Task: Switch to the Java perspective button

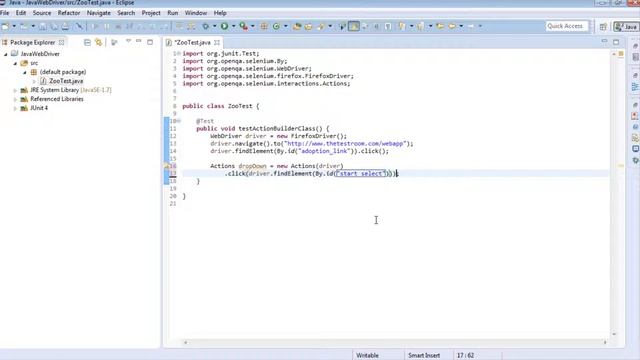Action: point(626,27)
